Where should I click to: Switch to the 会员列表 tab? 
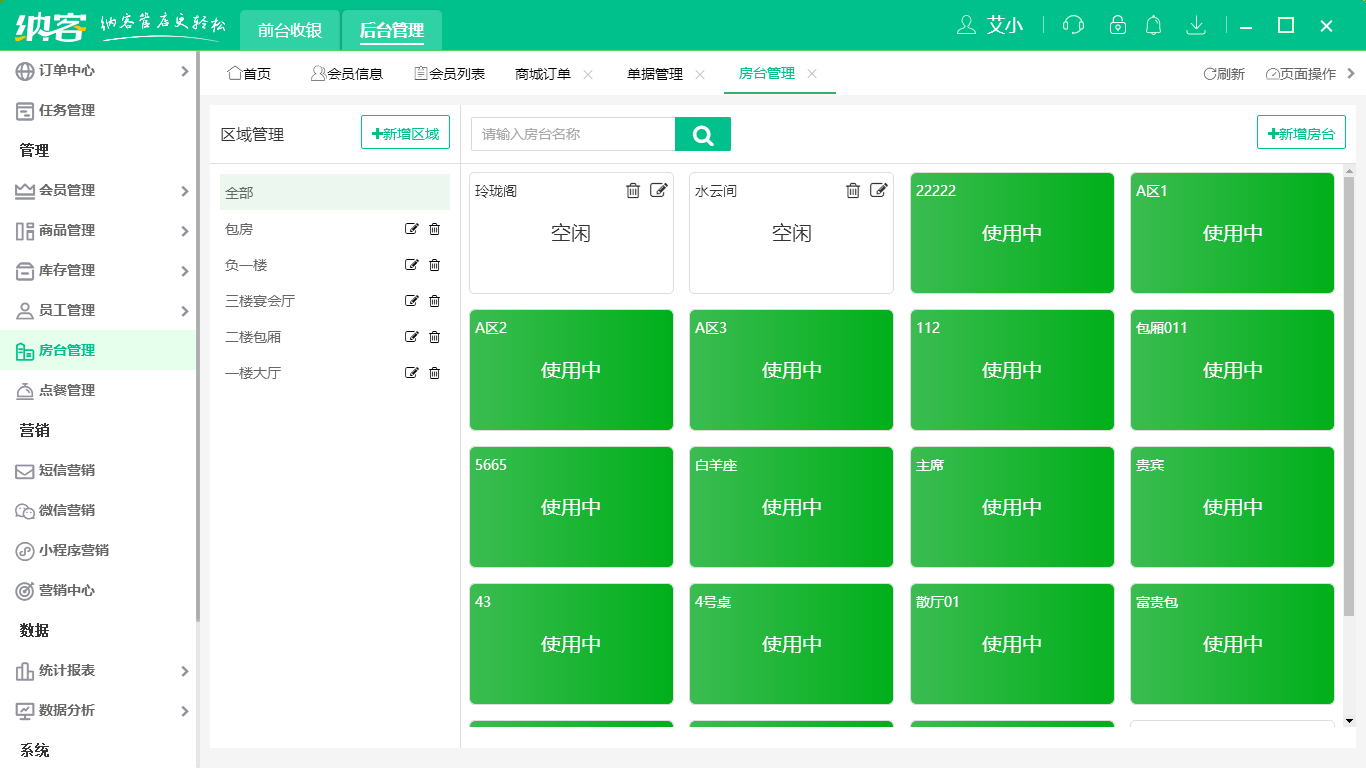(x=450, y=74)
